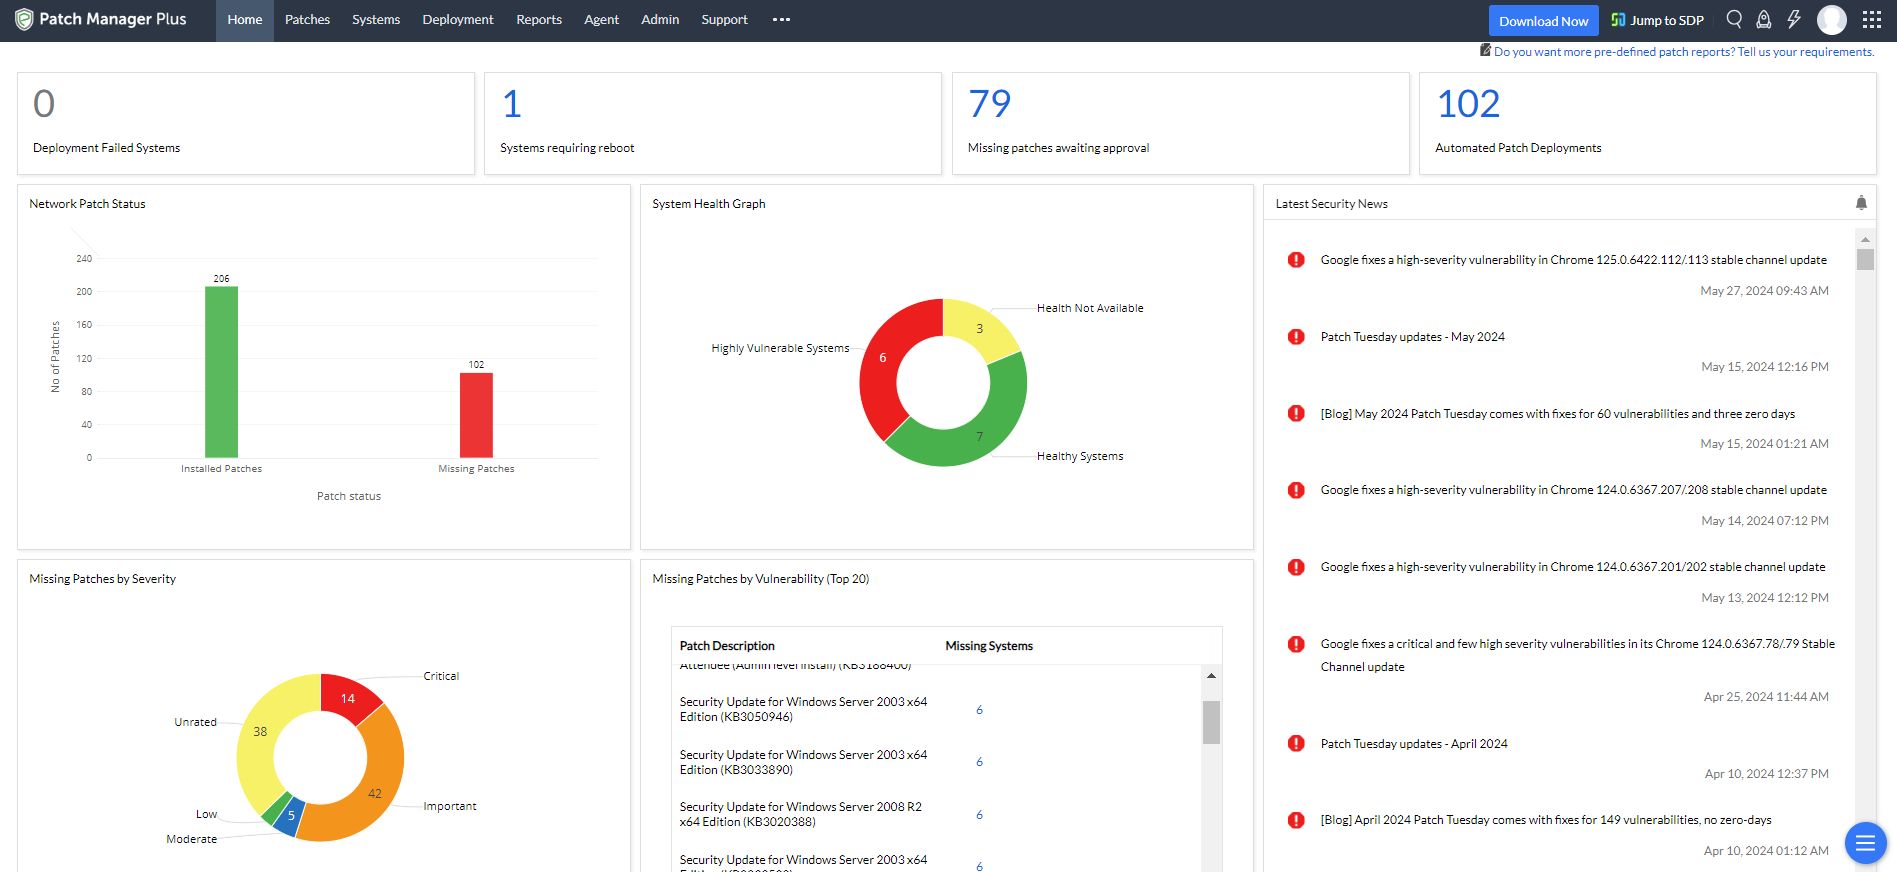Open the 79 missing patches awaiting approval

[990, 104]
